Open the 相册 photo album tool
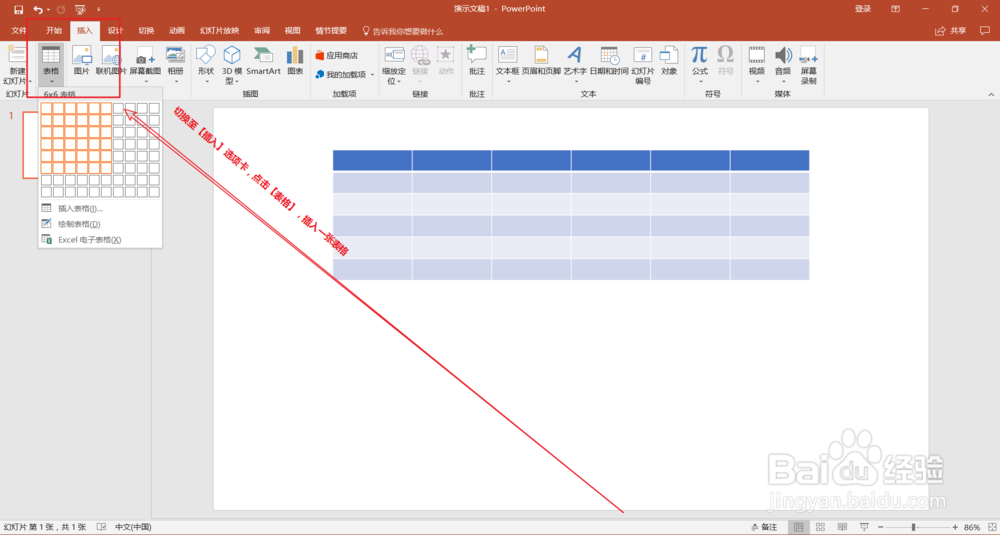1000x535 pixels. pyautogui.click(x=175, y=66)
